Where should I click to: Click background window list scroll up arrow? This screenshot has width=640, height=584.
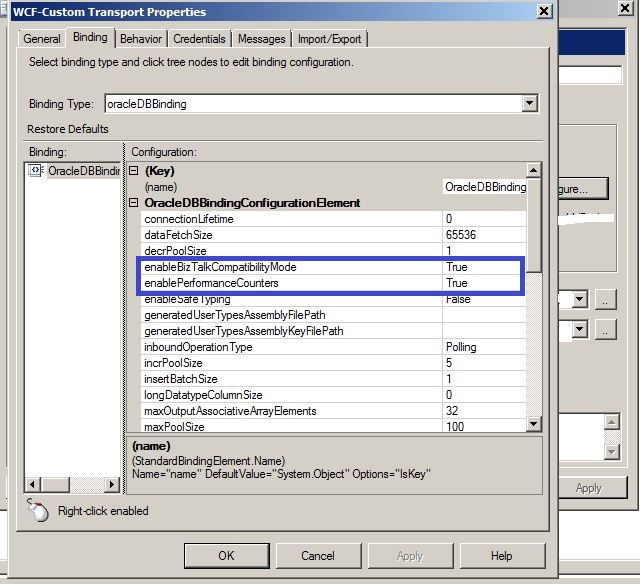pos(612,422)
